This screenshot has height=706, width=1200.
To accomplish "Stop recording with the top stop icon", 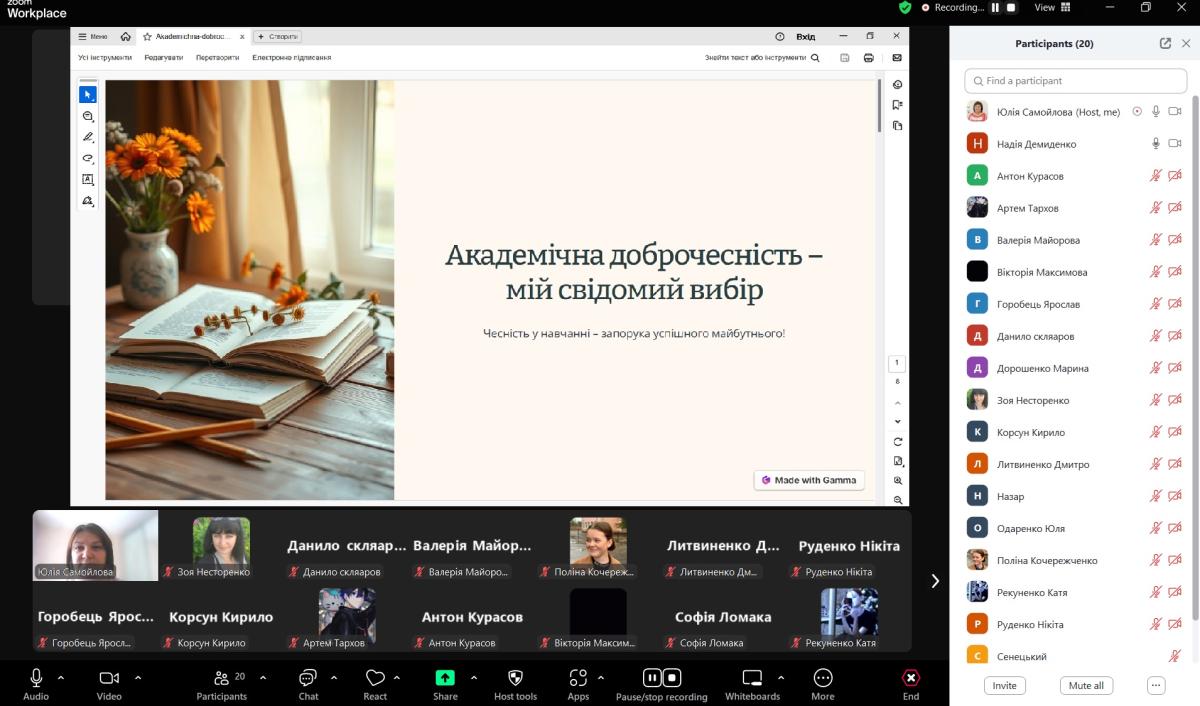I will [x=1011, y=7].
